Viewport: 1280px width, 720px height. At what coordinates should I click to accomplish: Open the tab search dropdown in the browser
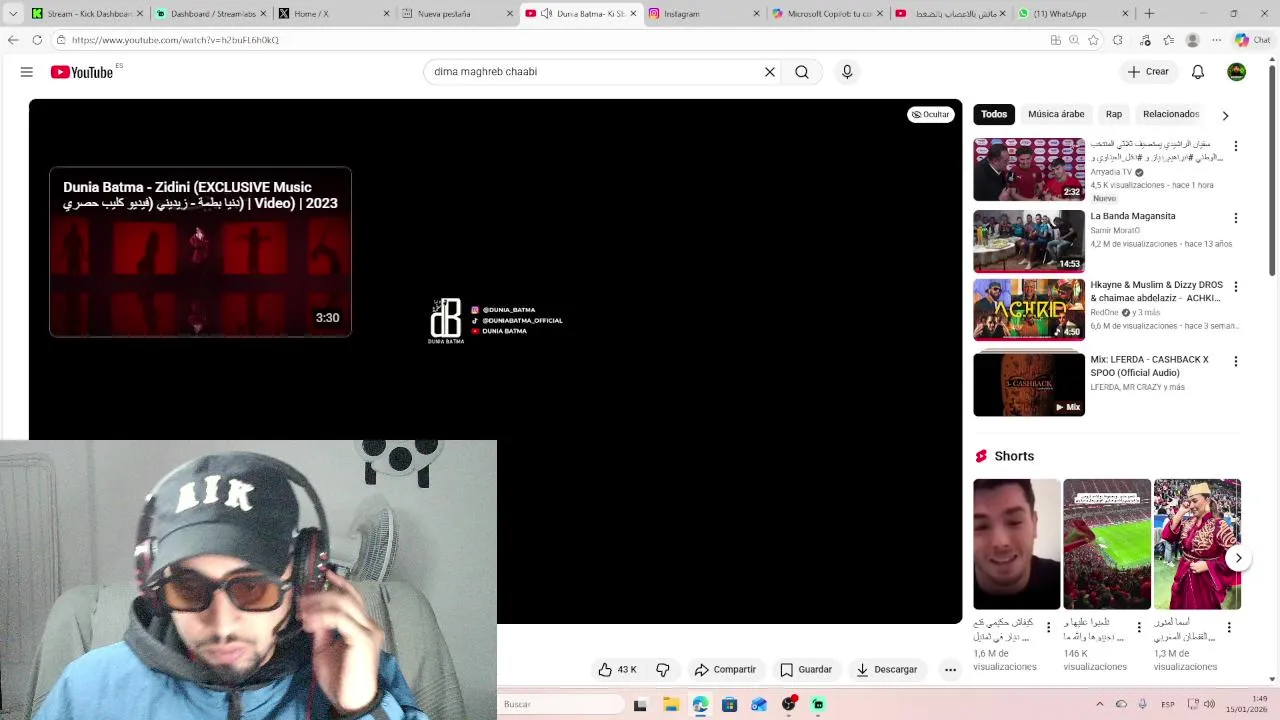pos(12,14)
